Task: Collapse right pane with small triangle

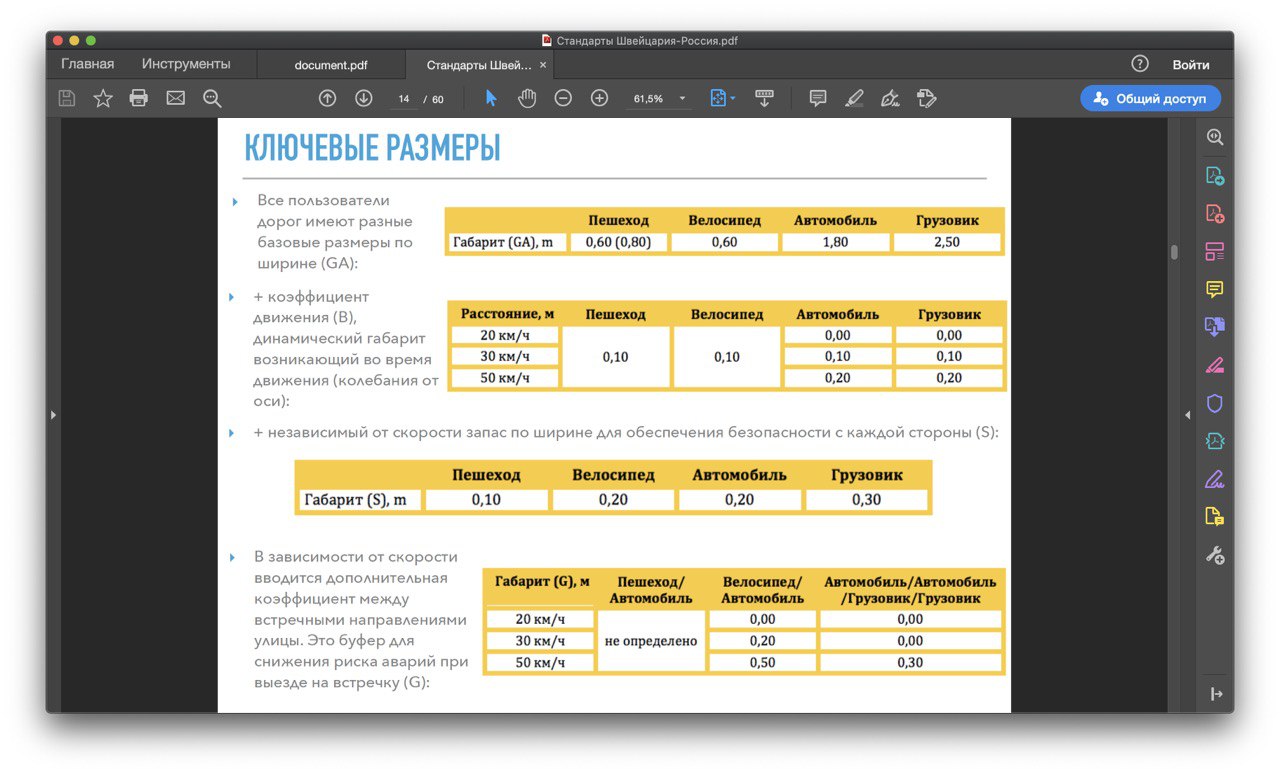Action: click(1188, 414)
